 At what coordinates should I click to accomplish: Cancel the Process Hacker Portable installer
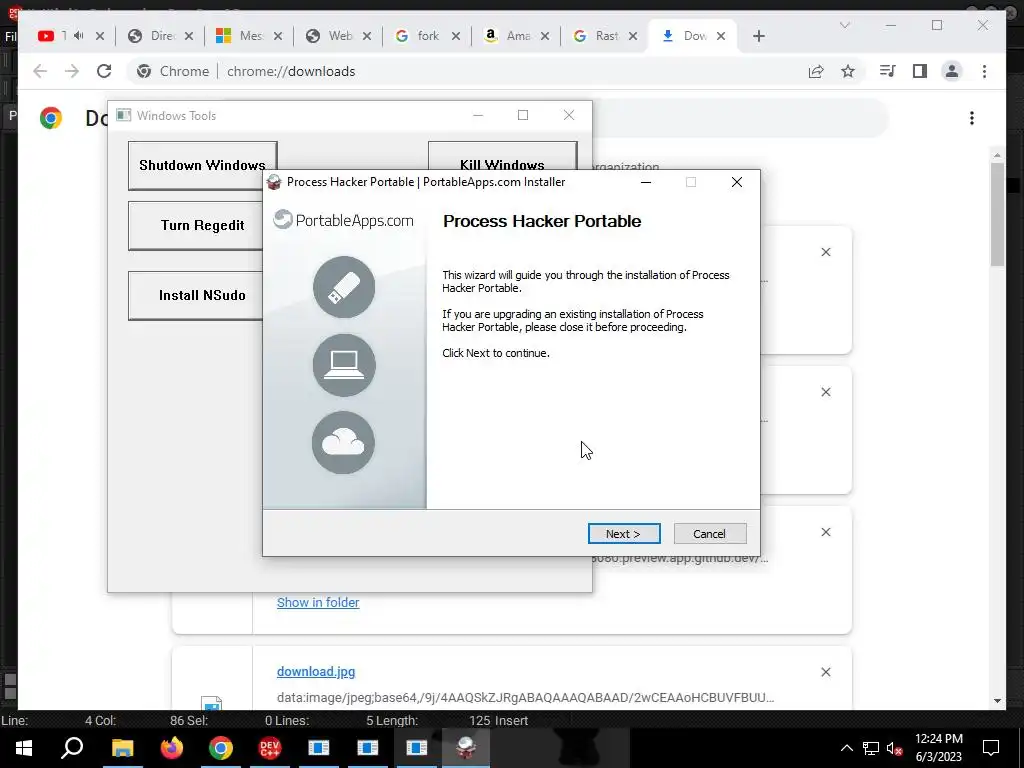(709, 534)
